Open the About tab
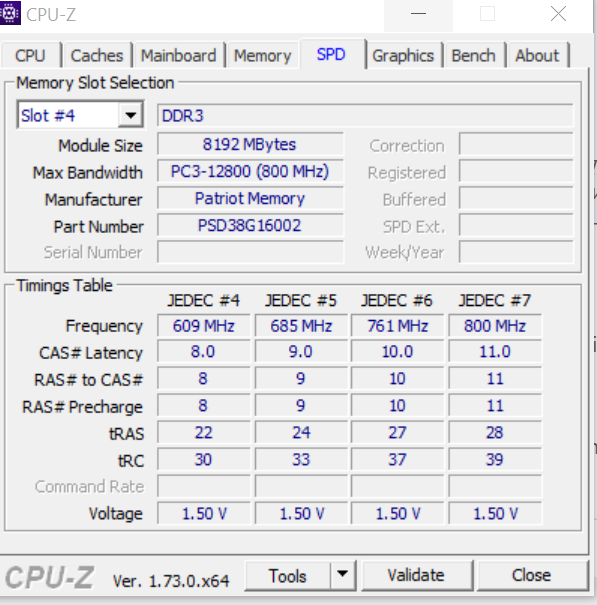The height and width of the screenshot is (605, 597). tap(537, 56)
